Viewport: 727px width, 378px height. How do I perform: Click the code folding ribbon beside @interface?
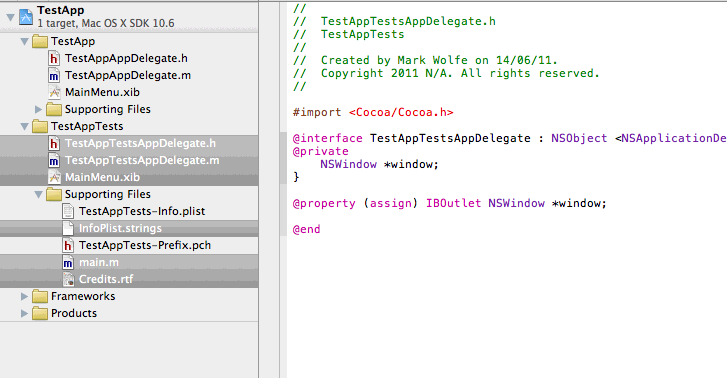coord(283,158)
